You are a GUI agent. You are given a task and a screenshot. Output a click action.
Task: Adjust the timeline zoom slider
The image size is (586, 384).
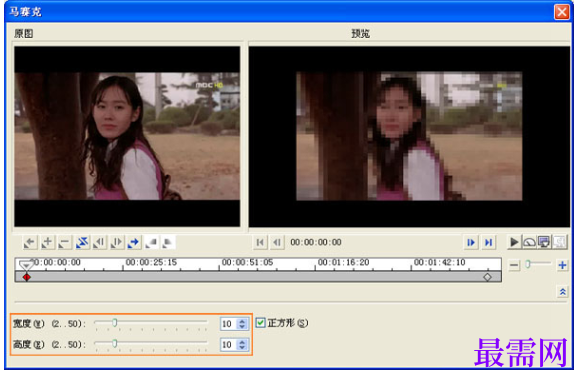pyautogui.click(x=528, y=264)
